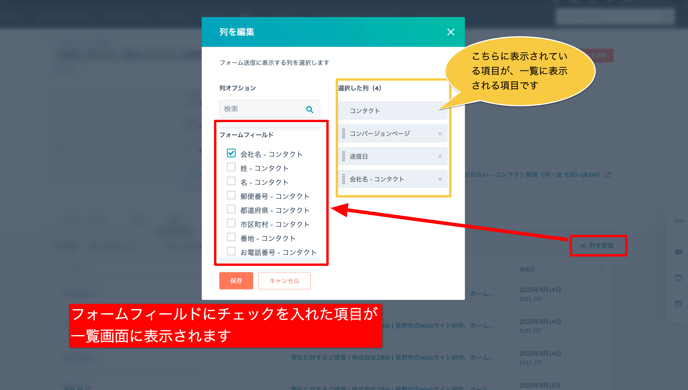The height and width of the screenshot is (390, 688).
Task: Click the 送信日 column header in background table
Action: 527,269
